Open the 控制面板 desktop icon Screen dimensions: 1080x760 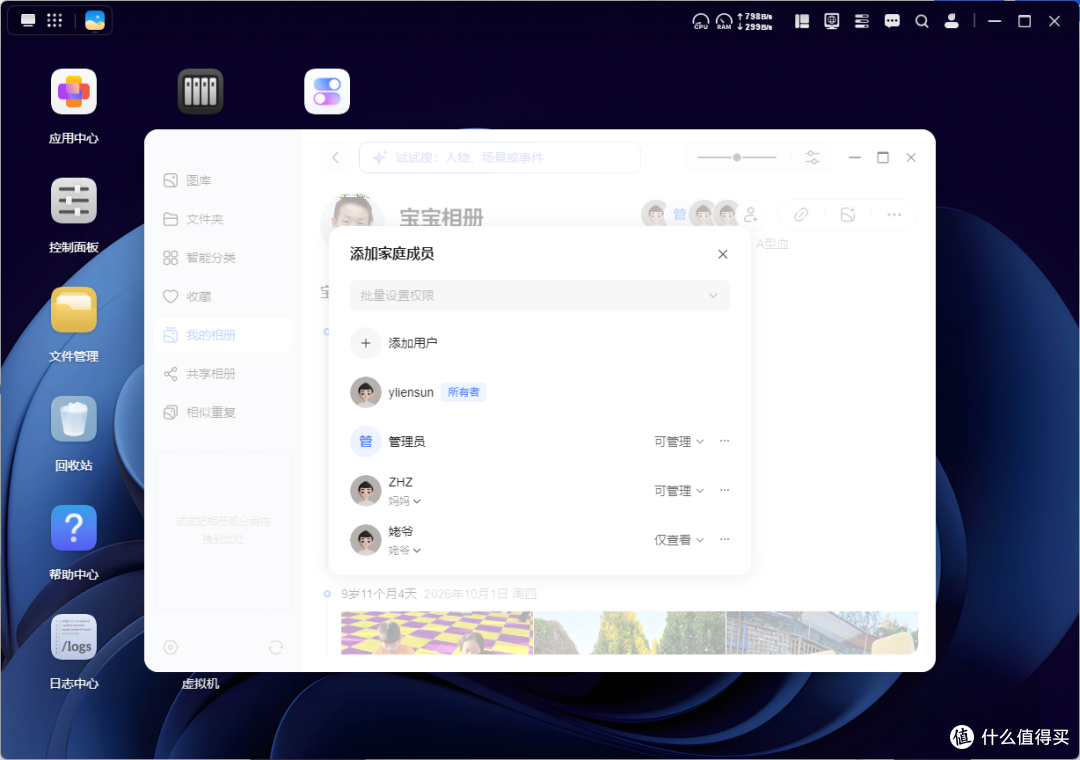74,201
